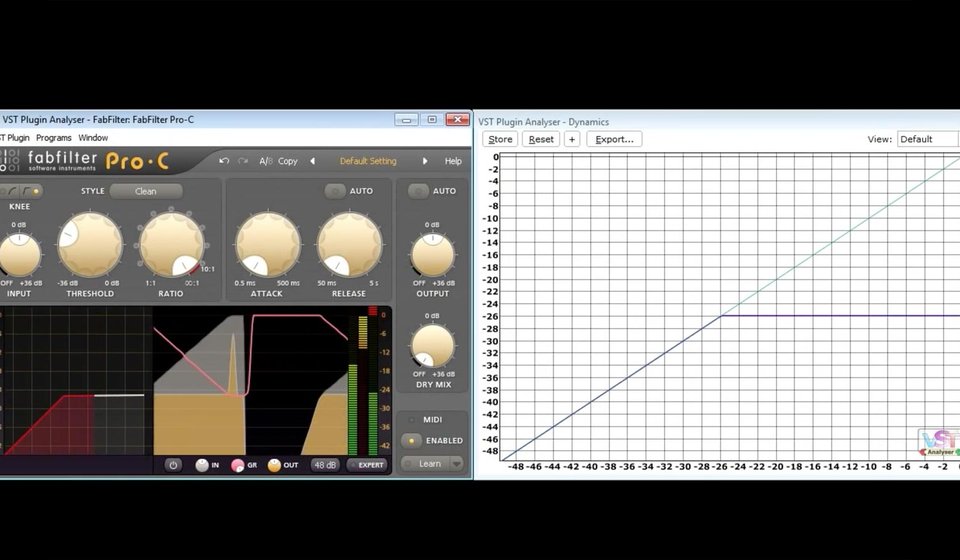Click the orange OUT display knob
The image size is (960, 560).
(274, 465)
